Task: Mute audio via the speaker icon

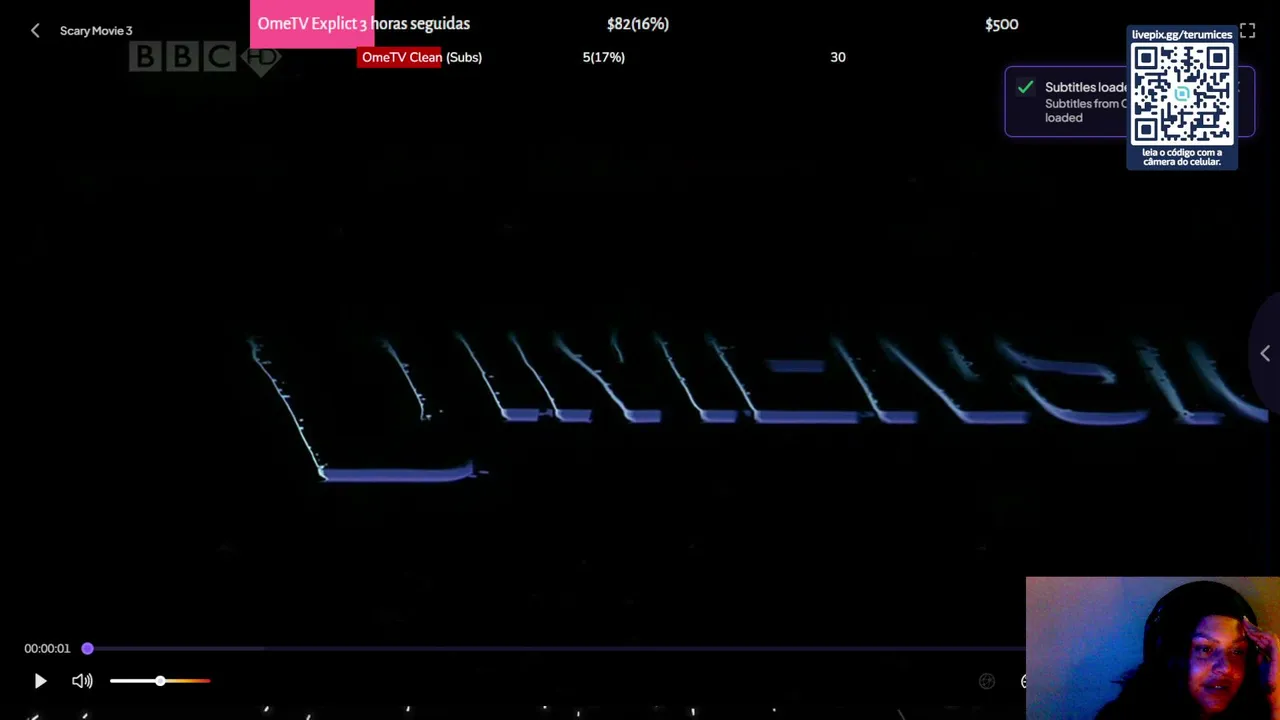Action: (x=82, y=681)
